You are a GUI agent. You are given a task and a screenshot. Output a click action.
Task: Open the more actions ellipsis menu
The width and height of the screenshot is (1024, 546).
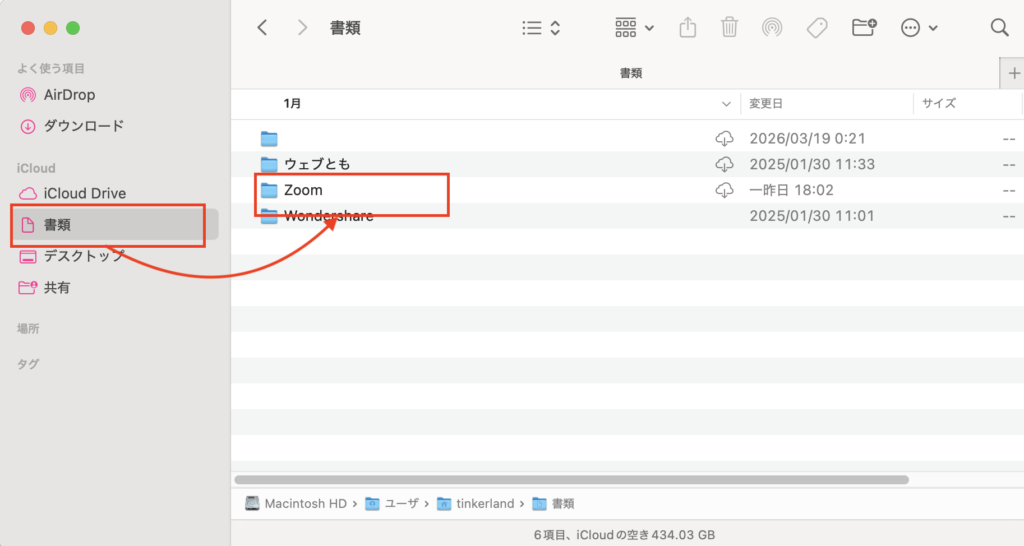918,28
